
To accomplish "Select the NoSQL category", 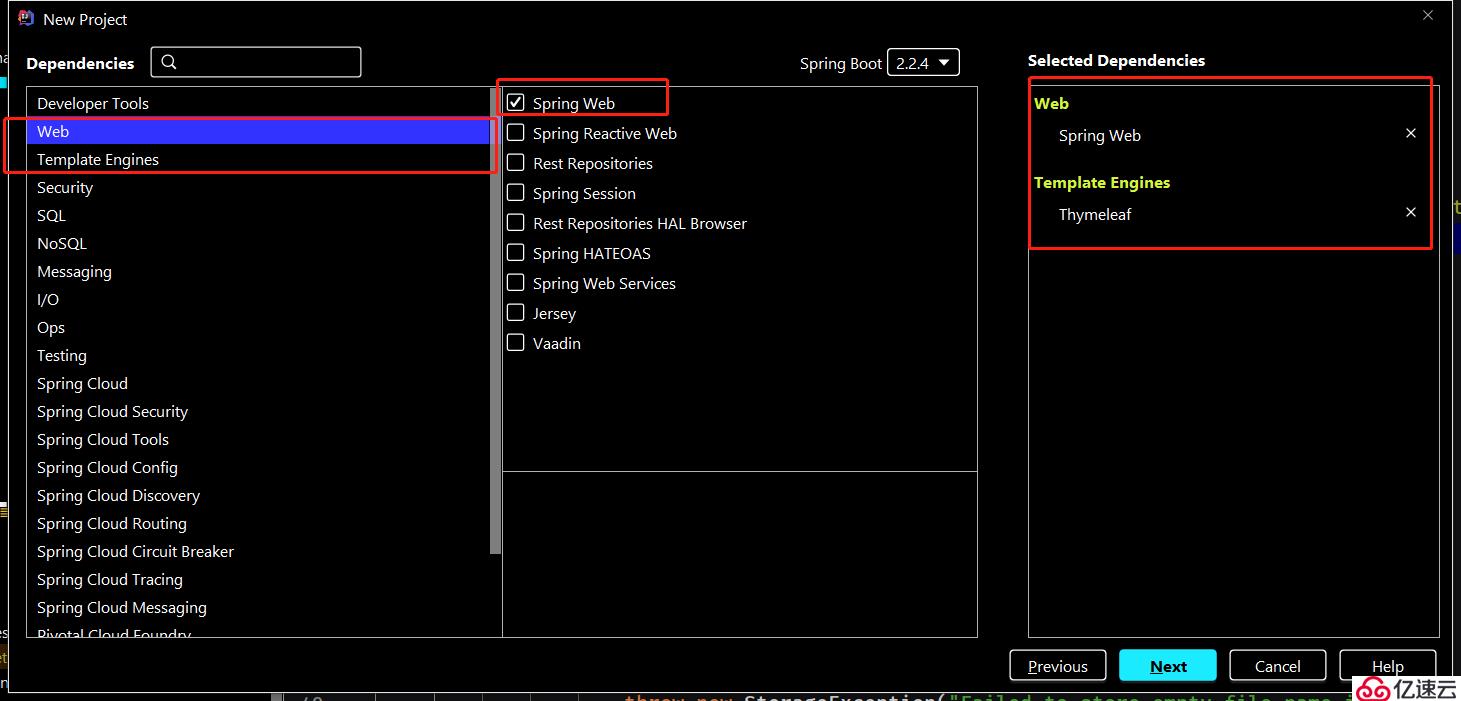I will click(x=259, y=243).
